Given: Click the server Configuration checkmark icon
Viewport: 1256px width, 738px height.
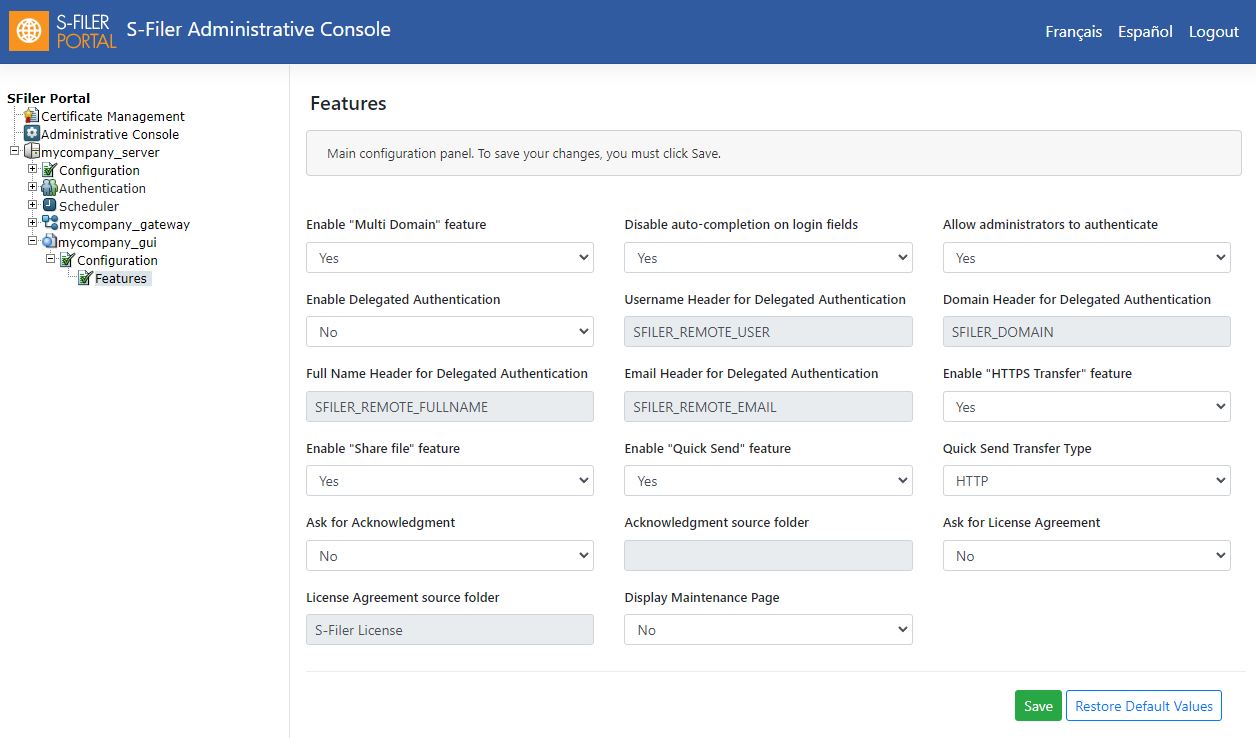Looking at the screenshot, I should click(50, 170).
